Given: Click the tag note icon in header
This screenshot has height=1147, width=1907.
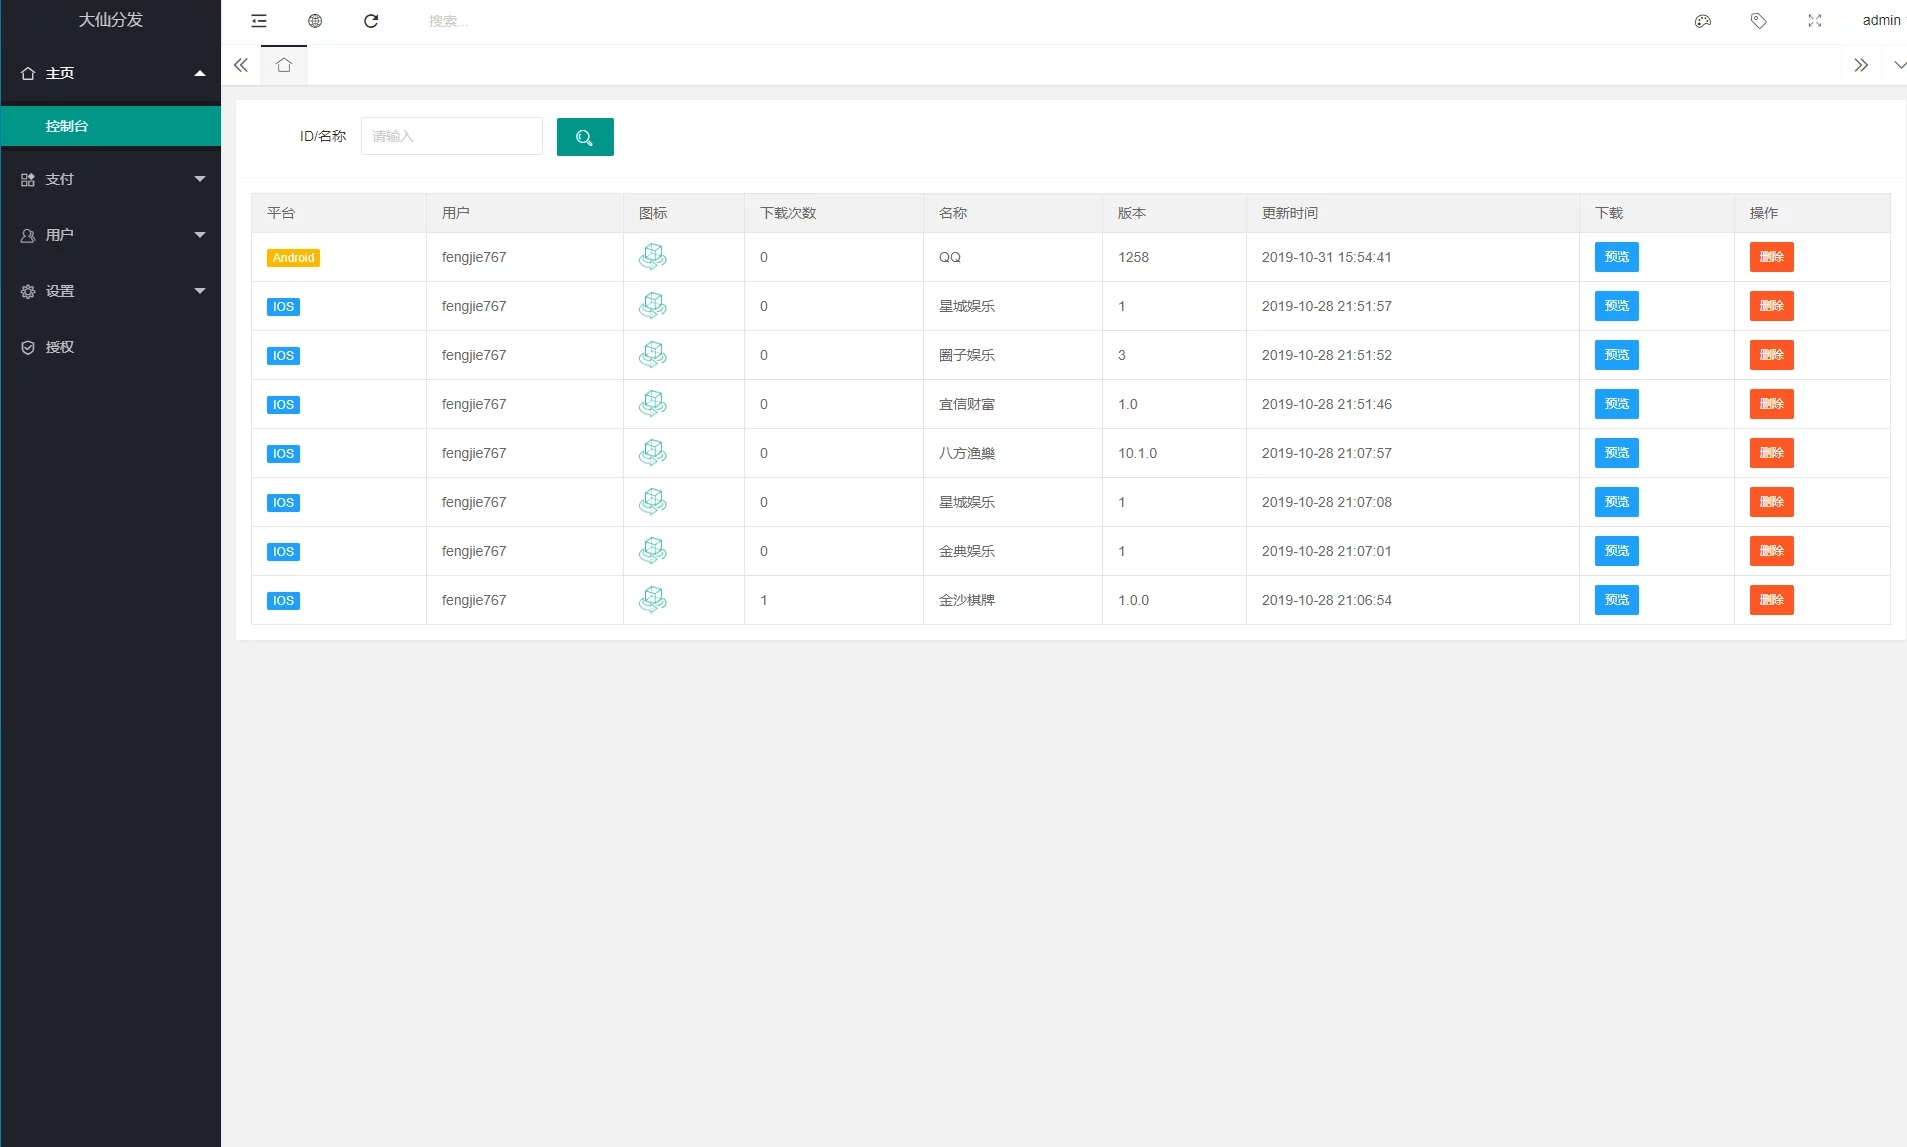Looking at the screenshot, I should pos(1759,21).
